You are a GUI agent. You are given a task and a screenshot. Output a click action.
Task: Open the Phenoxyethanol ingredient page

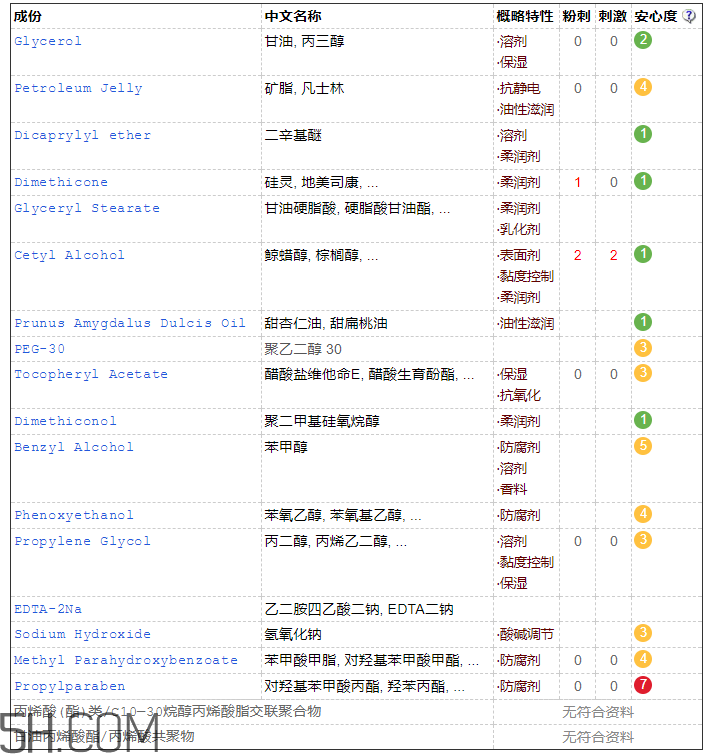[74, 515]
